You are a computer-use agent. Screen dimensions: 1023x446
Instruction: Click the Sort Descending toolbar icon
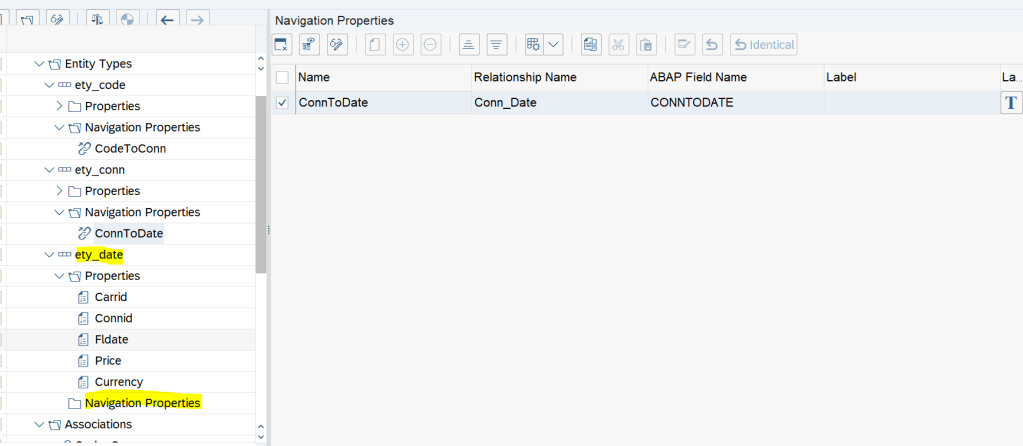coord(496,44)
